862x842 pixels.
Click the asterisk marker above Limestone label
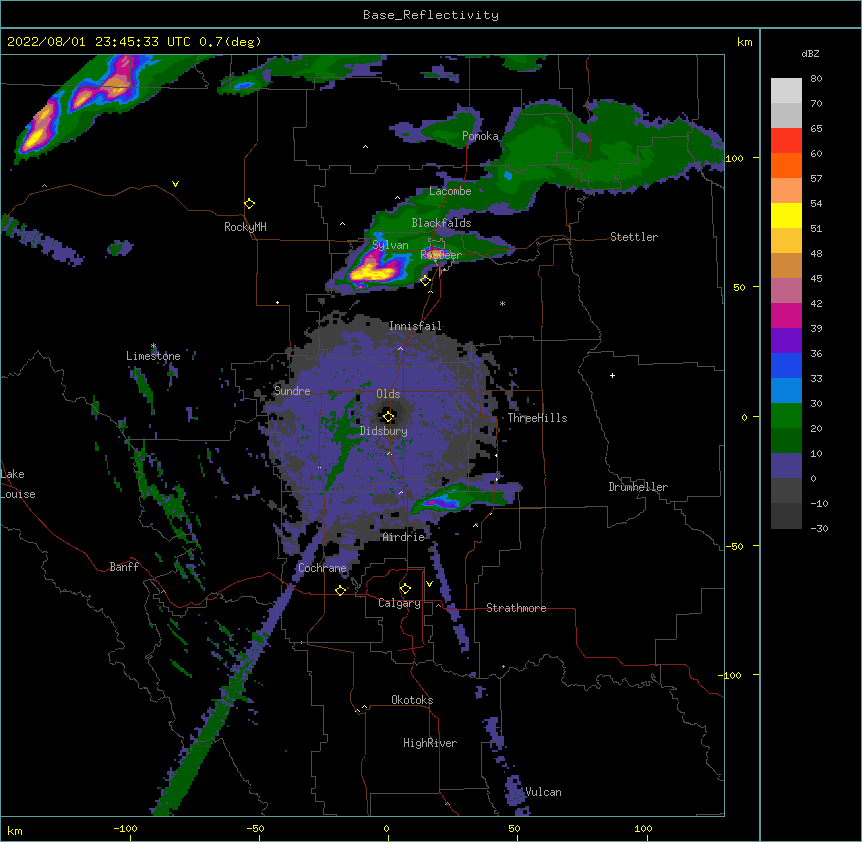click(153, 346)
